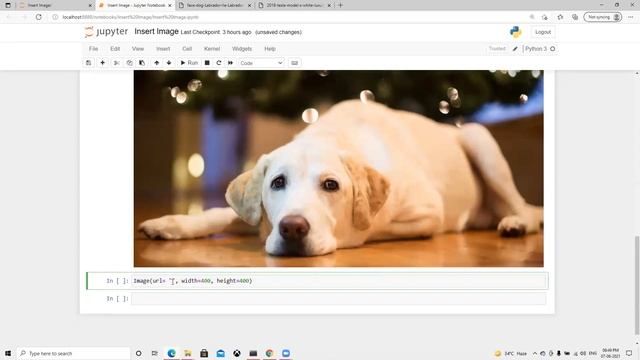Open the notification center icon
Image resolution: width=640 pixels, height=360 pixels.
click(x=629, y=353)
